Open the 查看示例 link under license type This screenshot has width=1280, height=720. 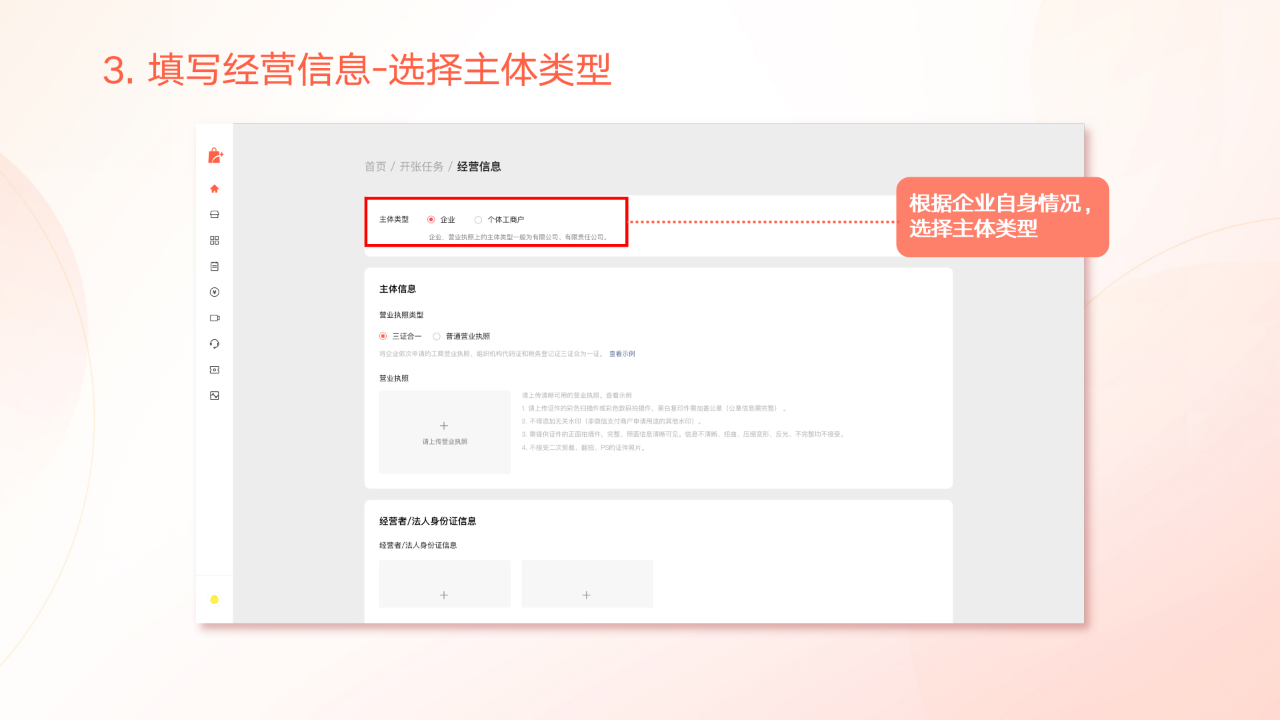(x=622, y=353)
